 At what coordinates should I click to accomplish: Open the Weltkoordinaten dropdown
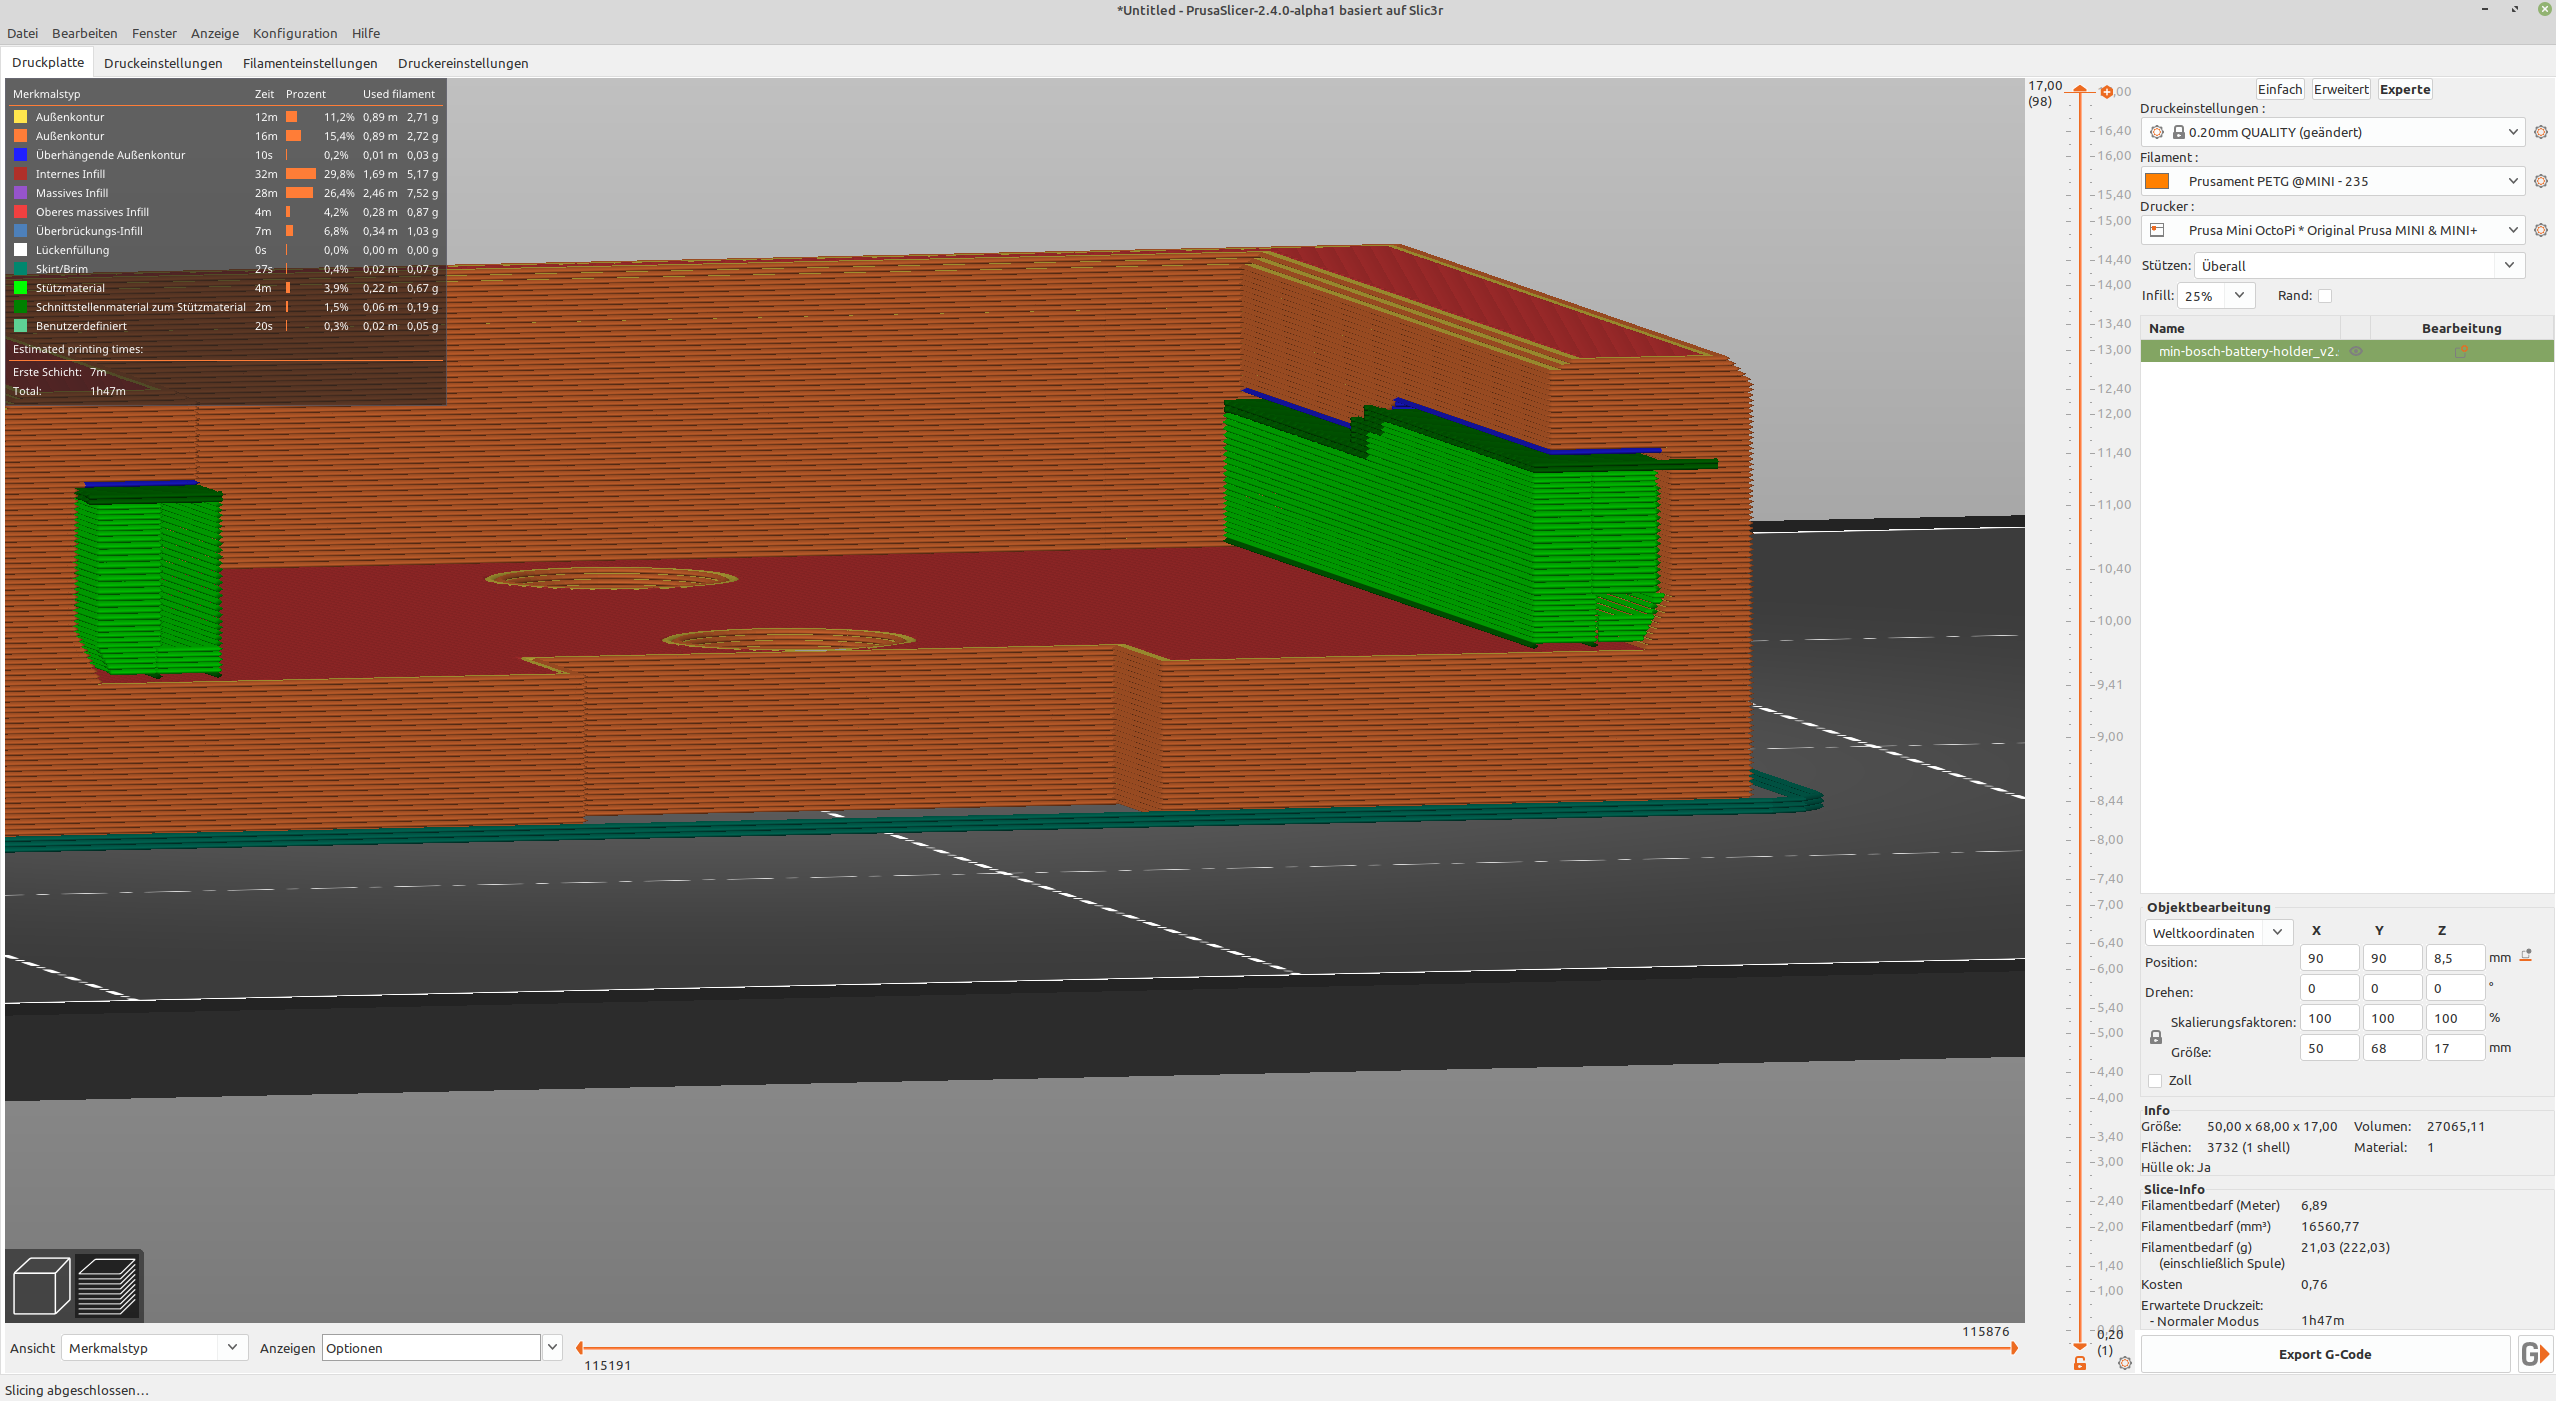pos(2218,933)
